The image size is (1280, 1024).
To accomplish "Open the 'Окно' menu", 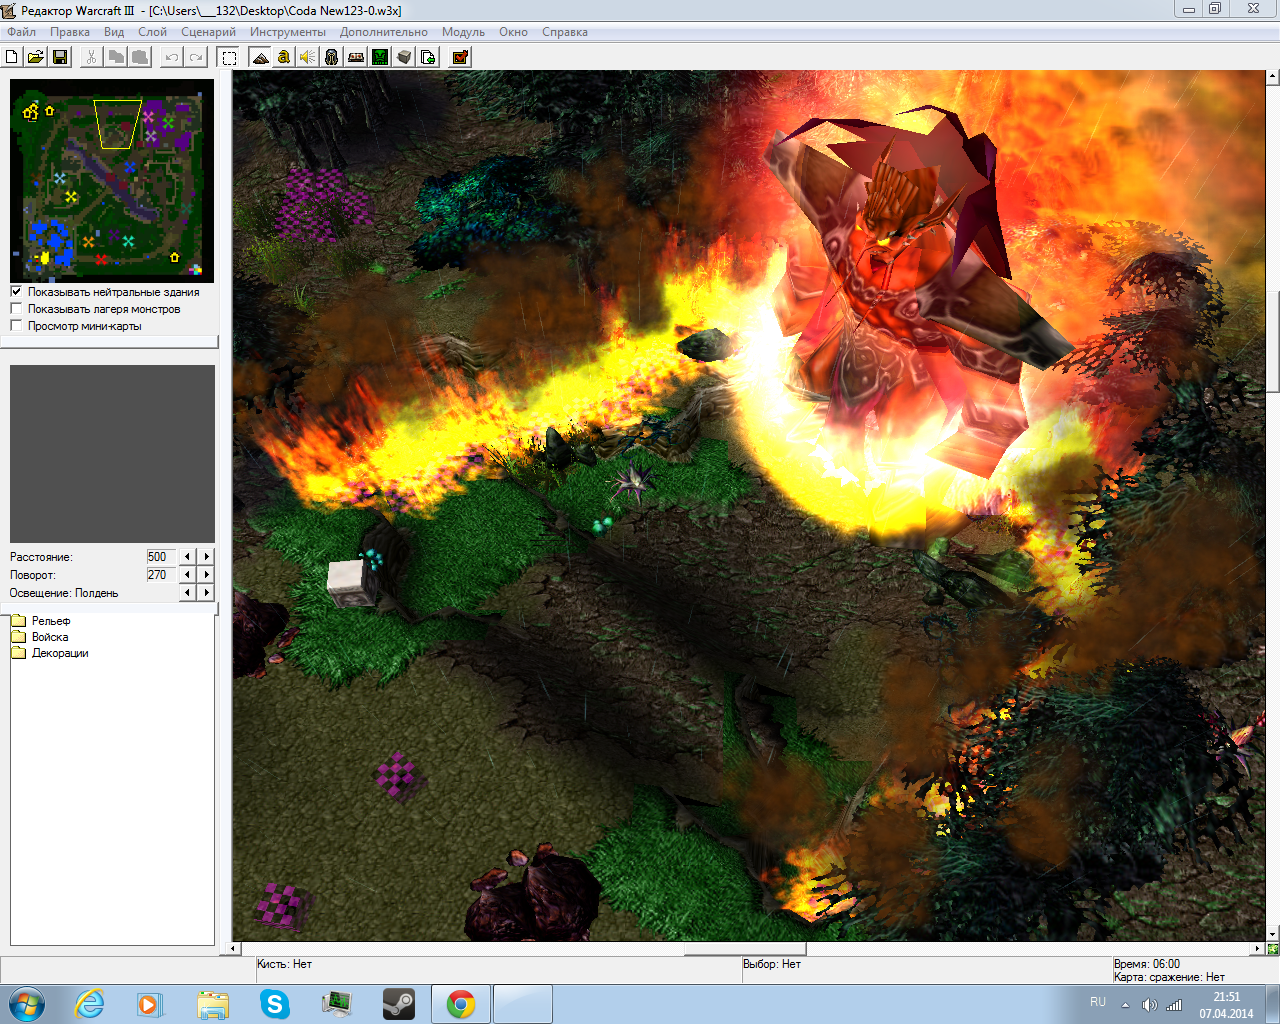I will 513,32.
